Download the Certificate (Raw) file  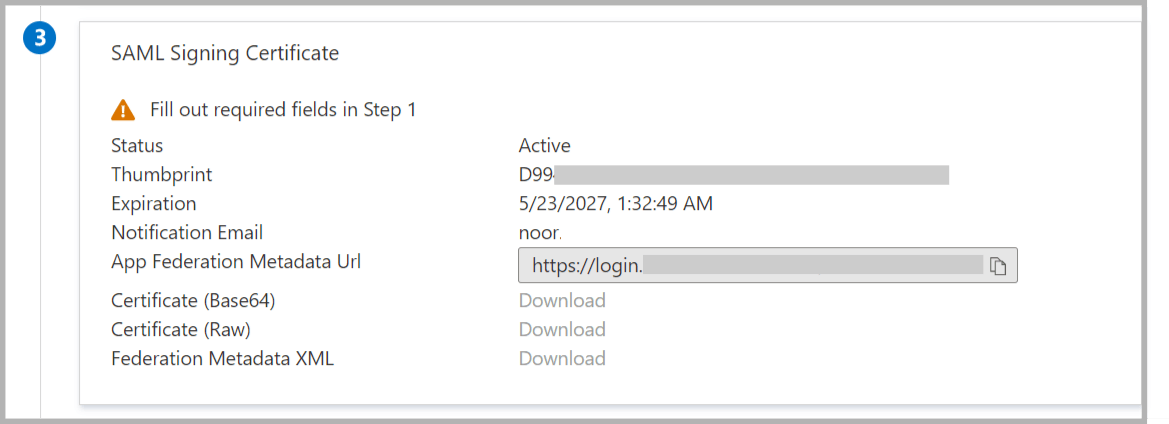pos(562,330)
